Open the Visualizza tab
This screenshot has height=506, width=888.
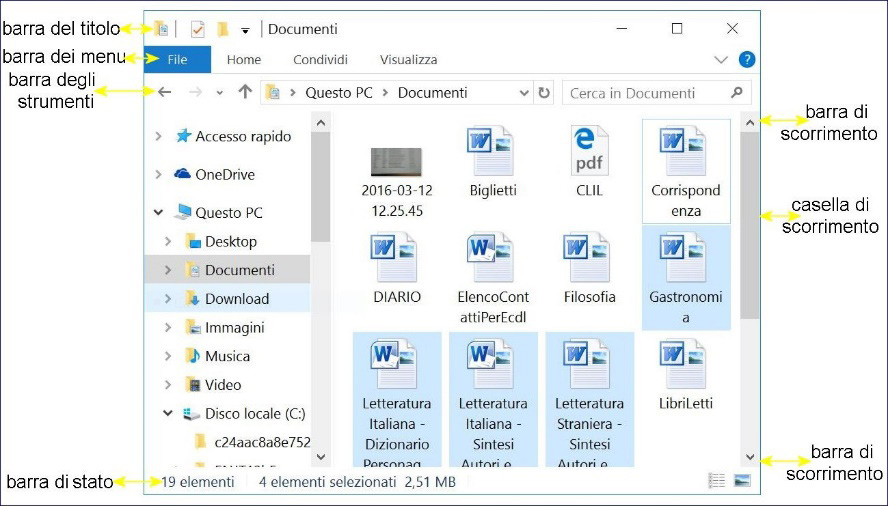coord(408,60)
